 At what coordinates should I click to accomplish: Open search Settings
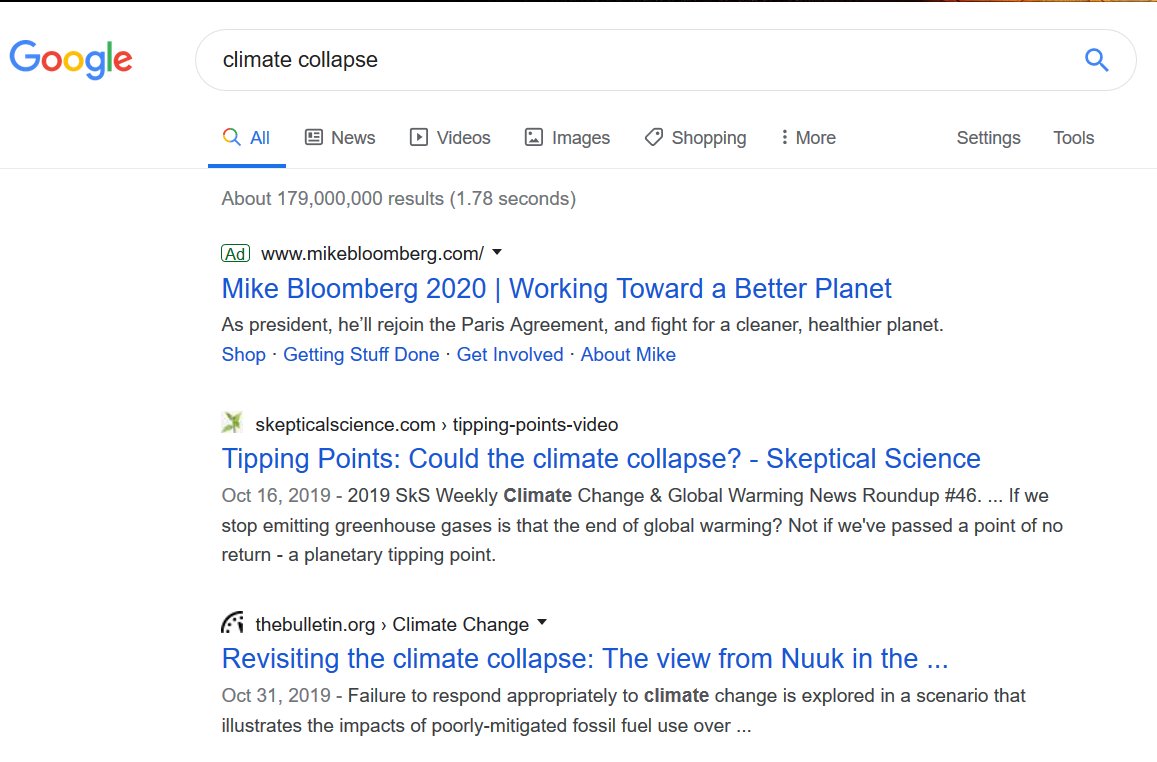988,138
